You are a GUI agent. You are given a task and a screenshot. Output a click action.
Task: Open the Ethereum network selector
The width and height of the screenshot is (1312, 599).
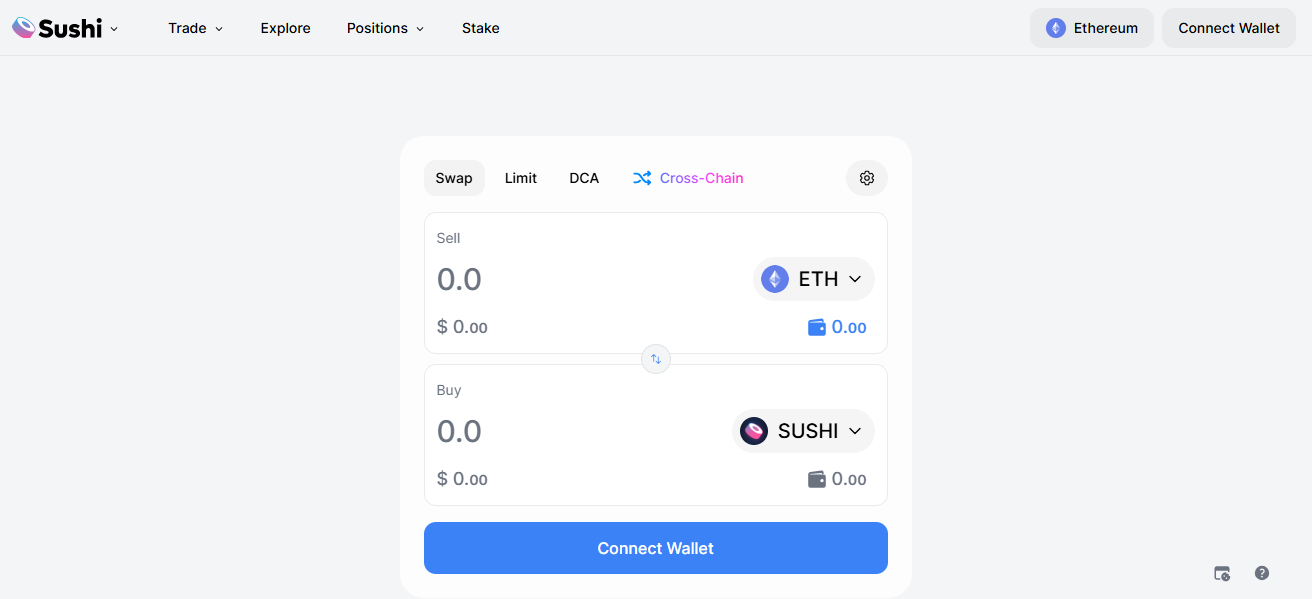[1092, 28]
